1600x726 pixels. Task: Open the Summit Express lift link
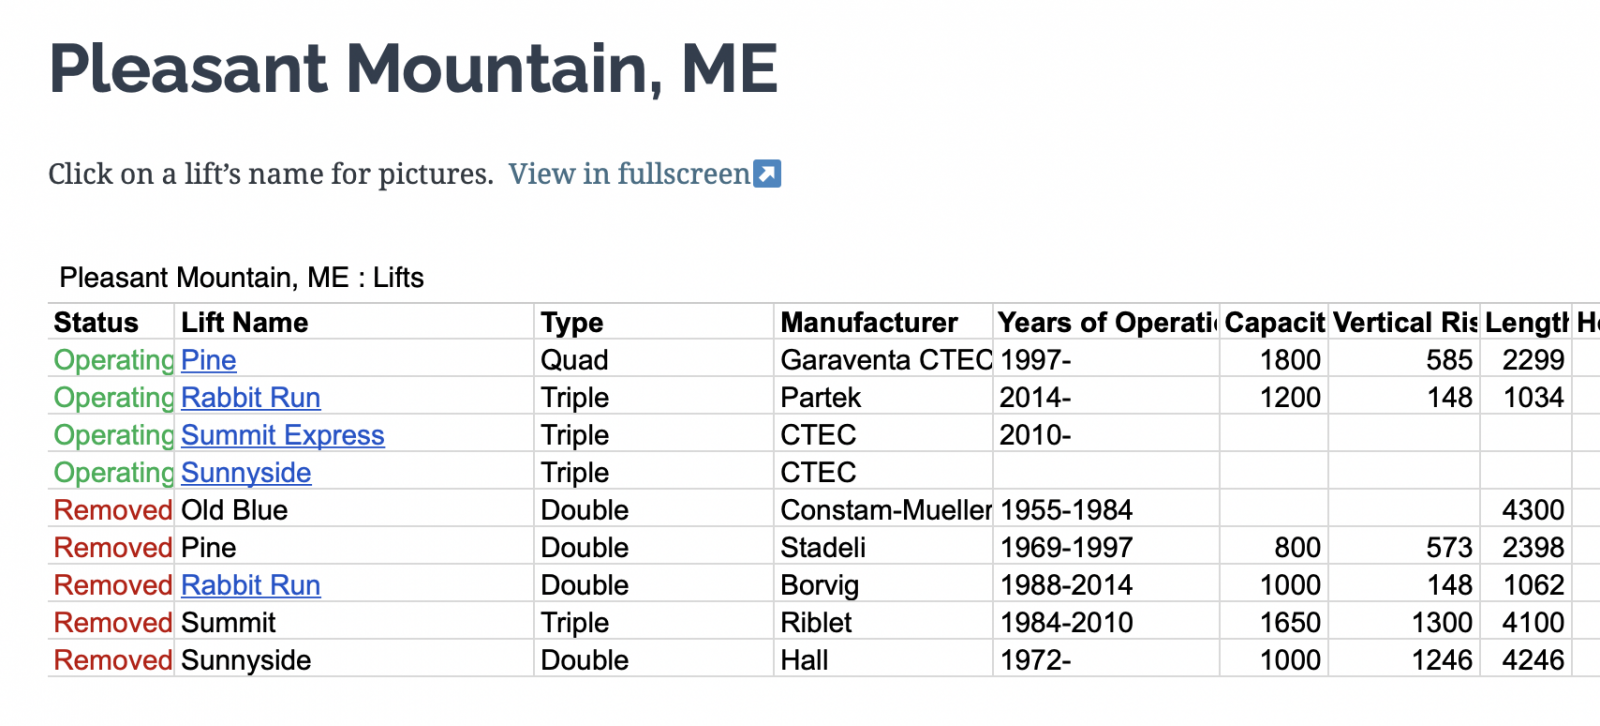283,435
